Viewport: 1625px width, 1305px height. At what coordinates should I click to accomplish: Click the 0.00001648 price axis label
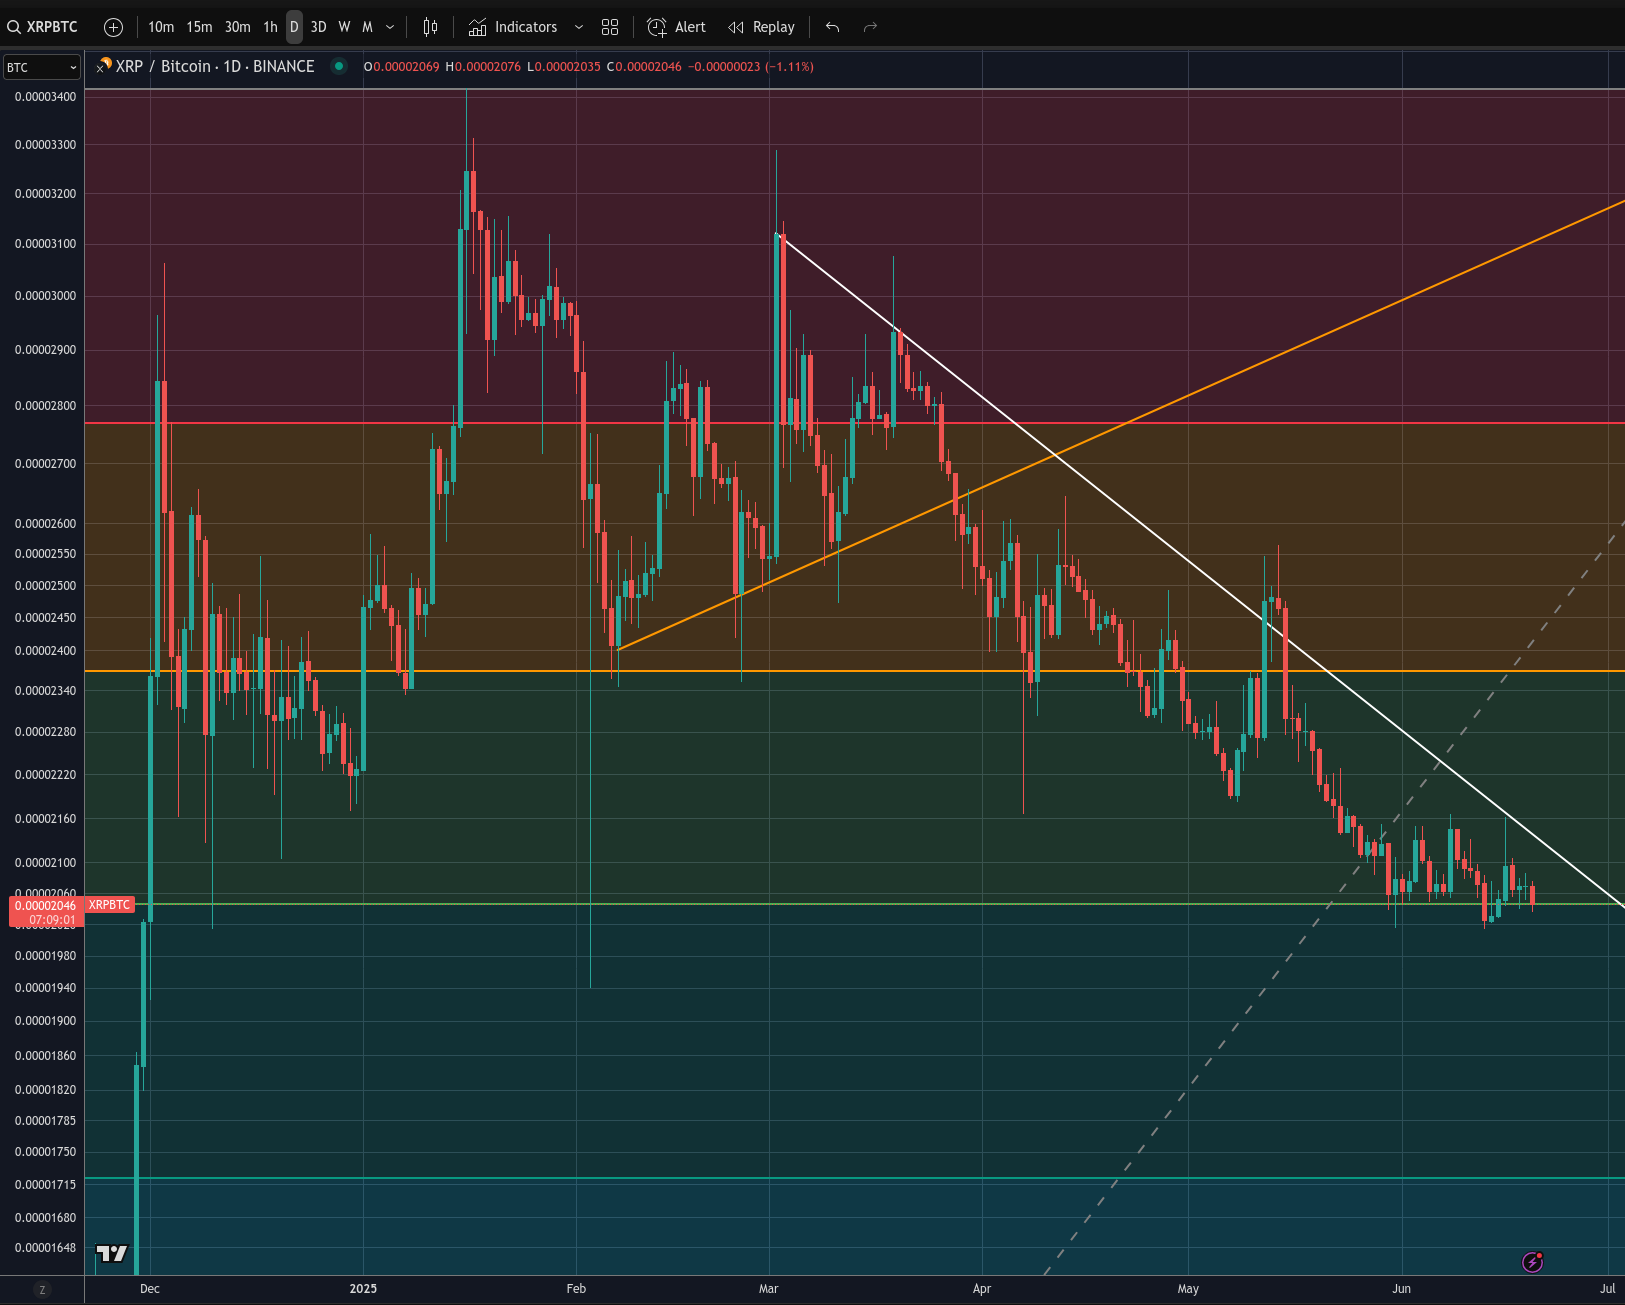click(x=45, y=1248)
